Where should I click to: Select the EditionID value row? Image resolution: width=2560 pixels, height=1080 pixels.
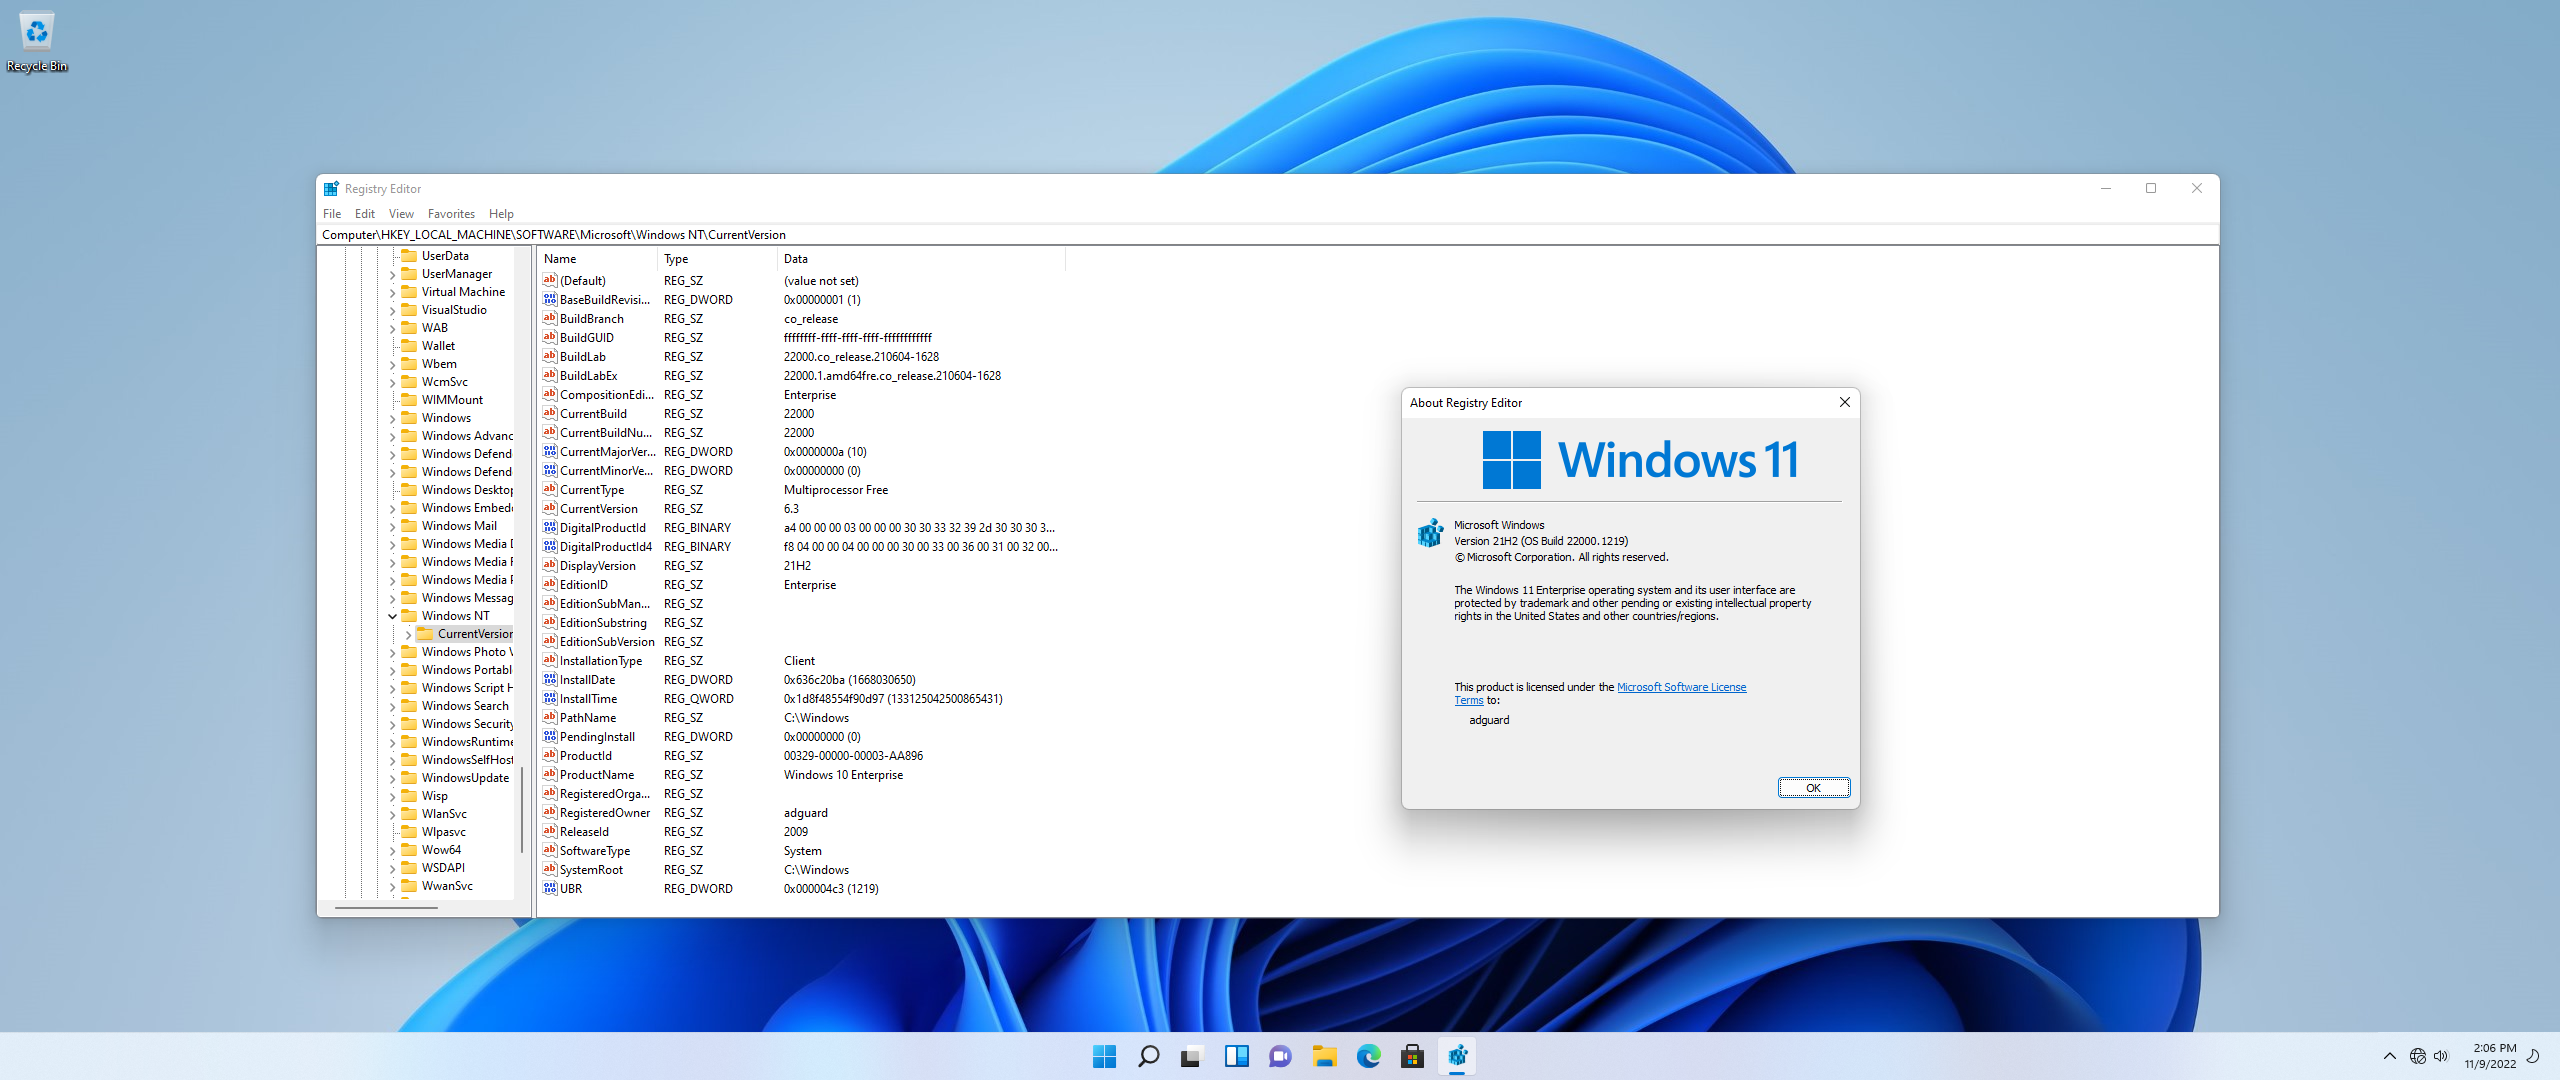pos(800,584)
